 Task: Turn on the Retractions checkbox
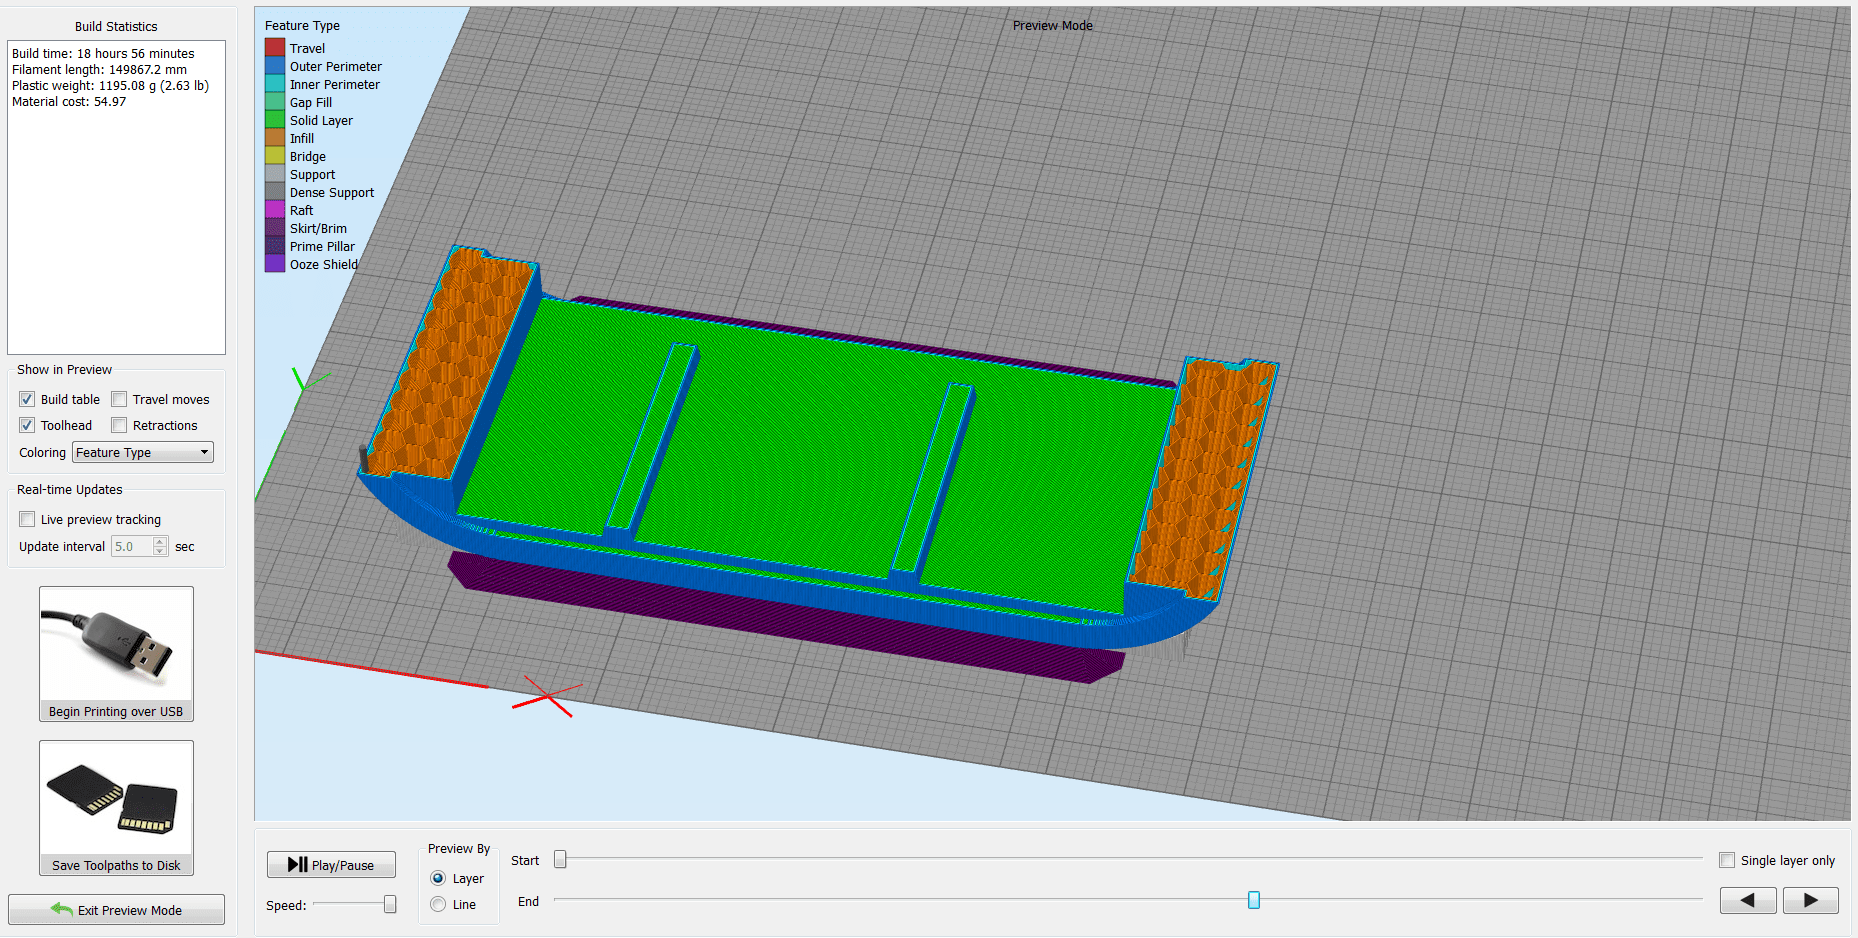click(119, 425)
